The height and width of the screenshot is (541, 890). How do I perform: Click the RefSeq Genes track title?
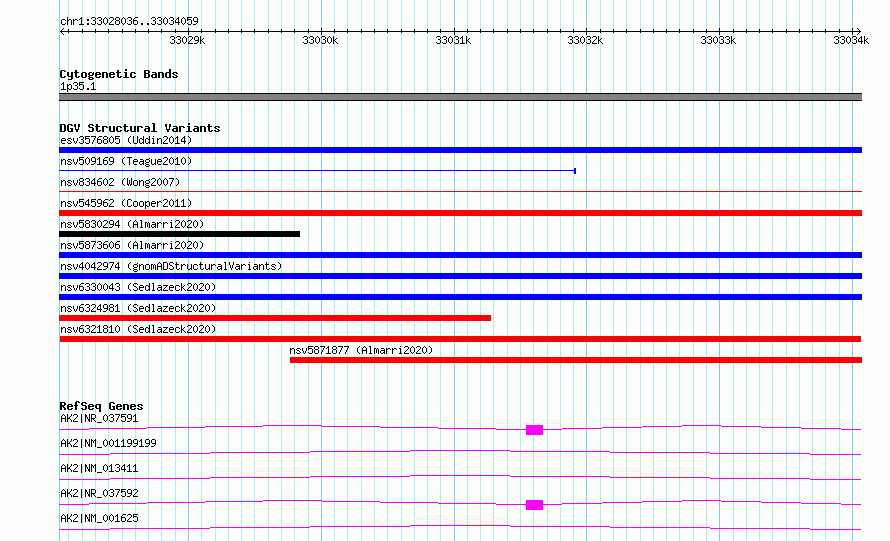click(101, 406)
